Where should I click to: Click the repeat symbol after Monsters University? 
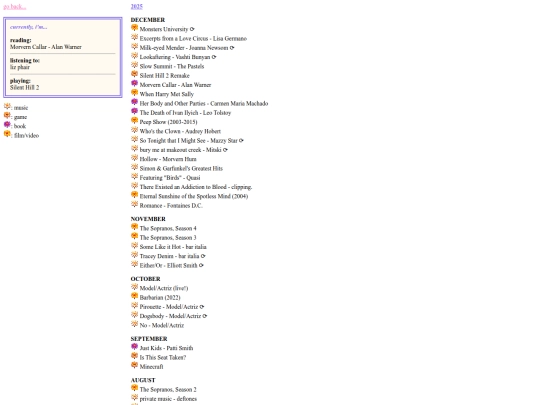pyautogui.click(x=192, y=29)
